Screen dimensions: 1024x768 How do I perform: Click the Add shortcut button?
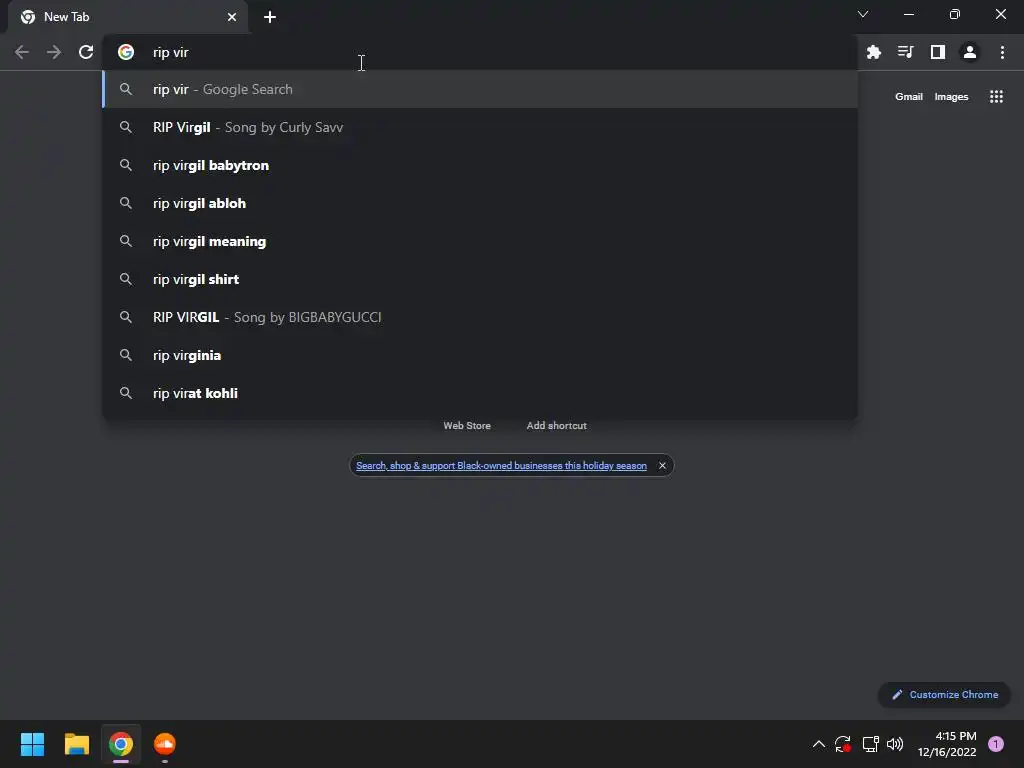(x=556, y=426)
